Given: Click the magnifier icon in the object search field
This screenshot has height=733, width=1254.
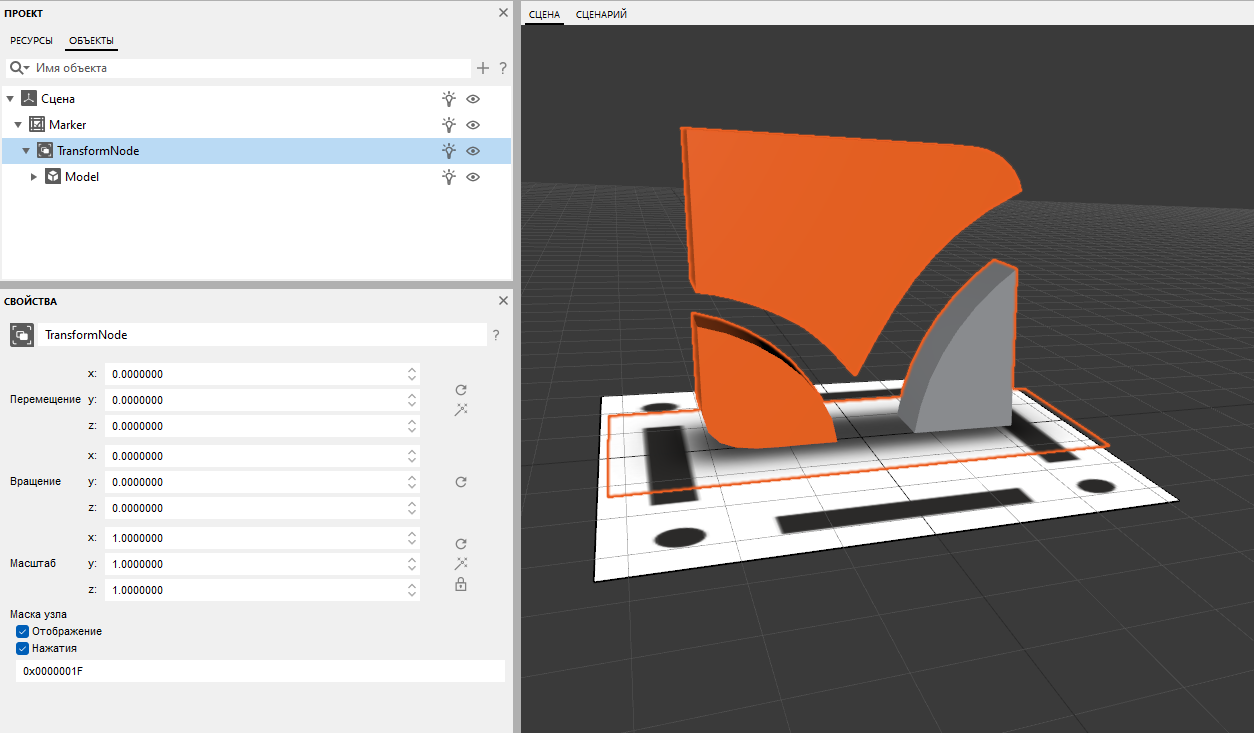Looking at the screenshot, I should click(x=16, y=67).
